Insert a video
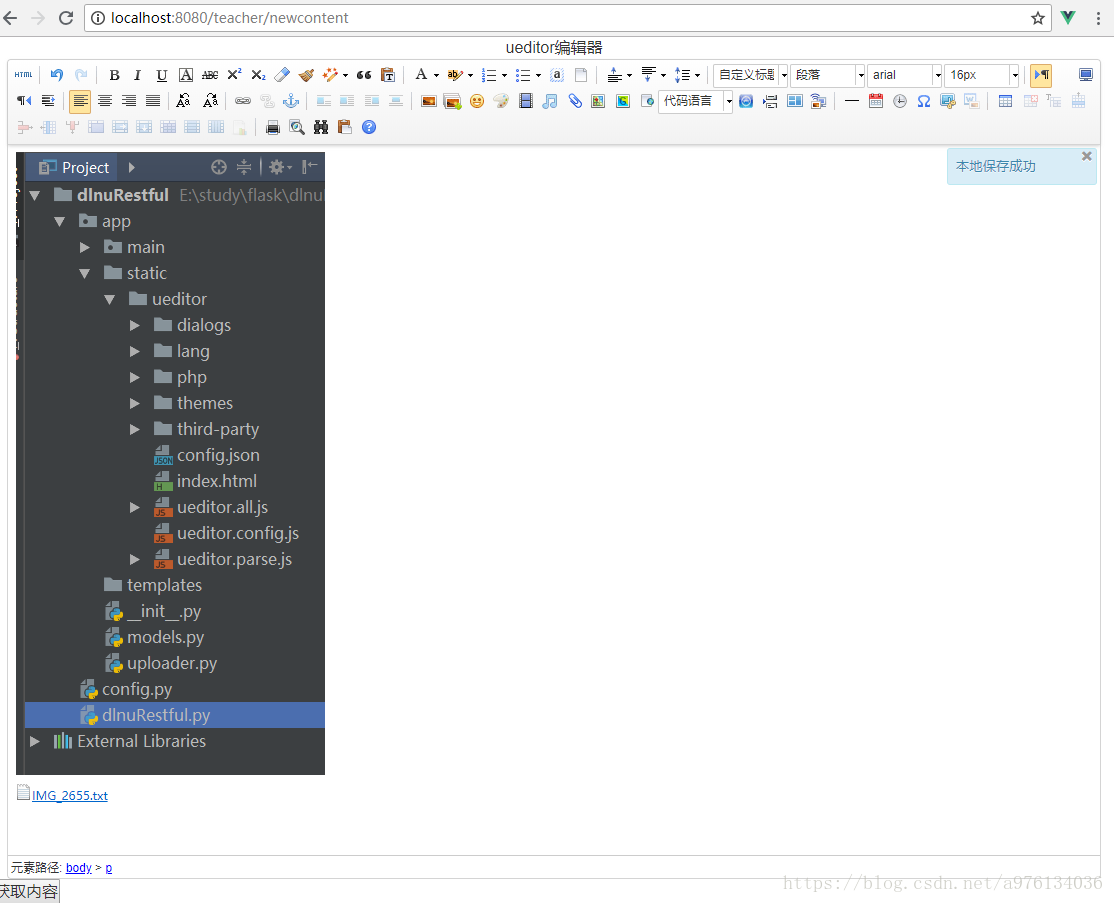The width and height of the screenshot is (1114, 903). (526, 101)
